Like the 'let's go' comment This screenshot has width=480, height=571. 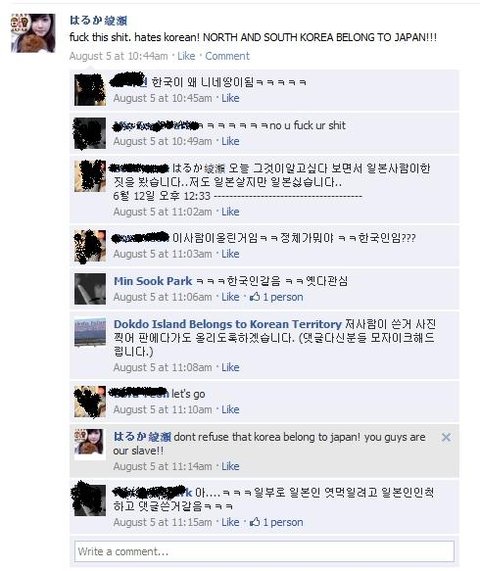coord(230,410)
